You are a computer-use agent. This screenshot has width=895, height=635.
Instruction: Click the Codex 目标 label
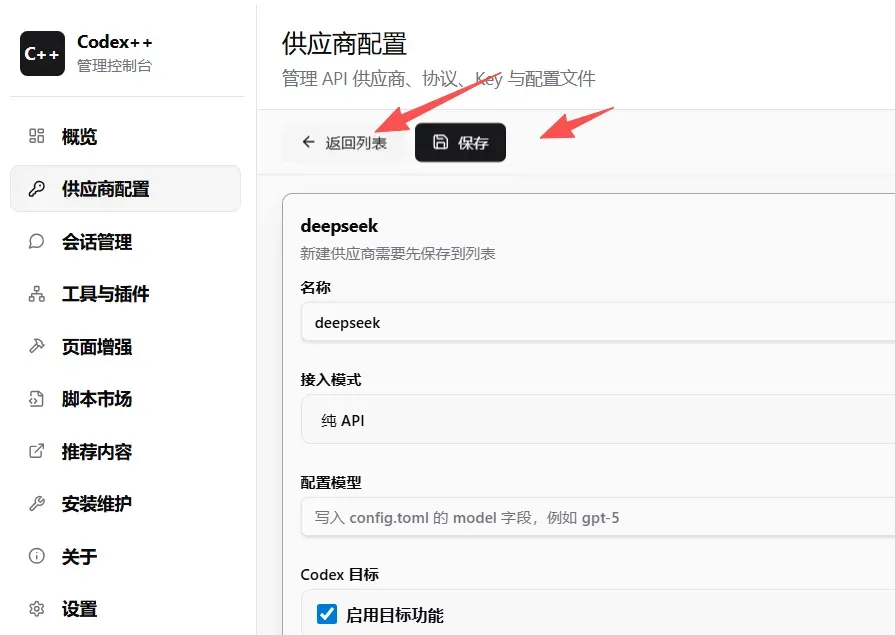(339, 574)
